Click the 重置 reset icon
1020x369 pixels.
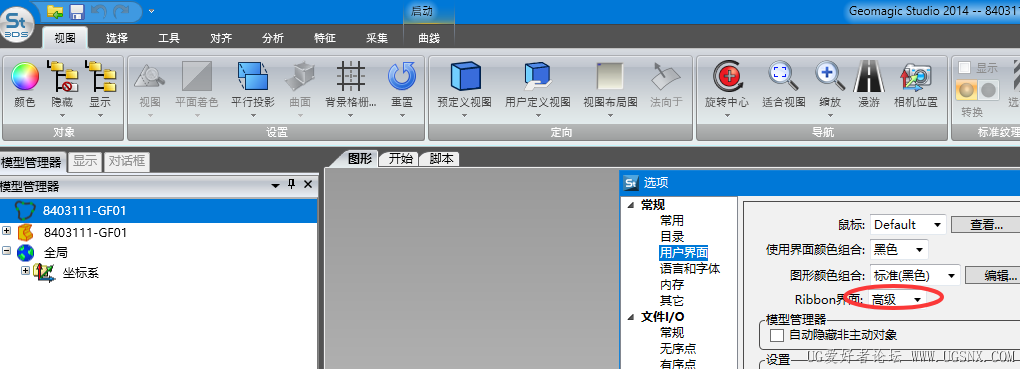(401, 77)
